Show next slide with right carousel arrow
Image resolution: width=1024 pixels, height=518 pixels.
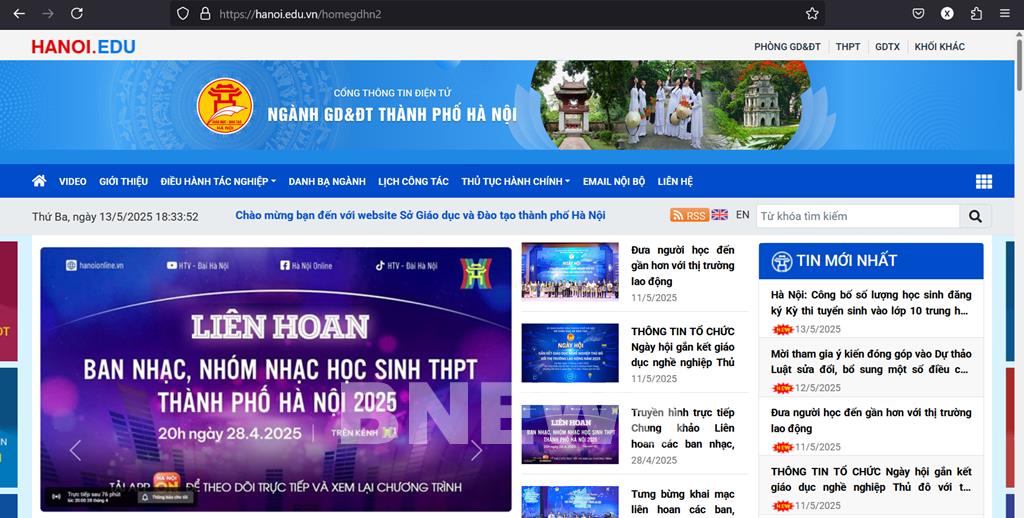pos(476,450)
